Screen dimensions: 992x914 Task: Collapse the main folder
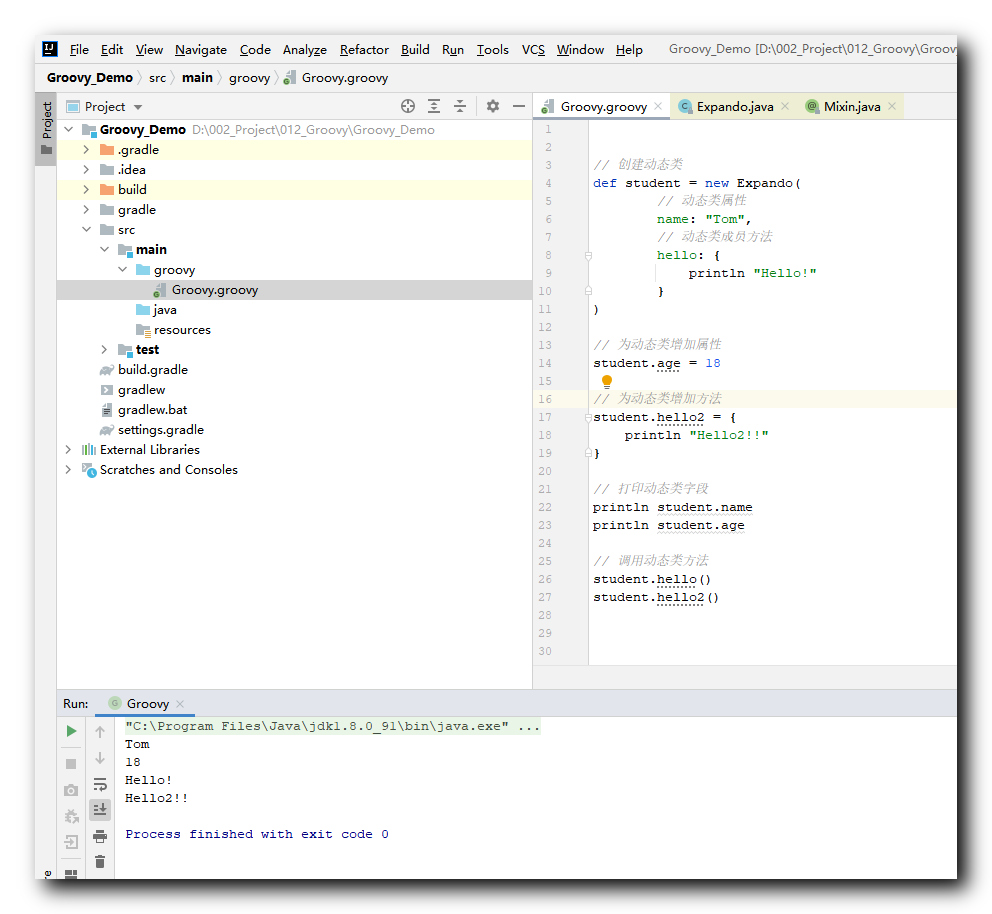104,250
